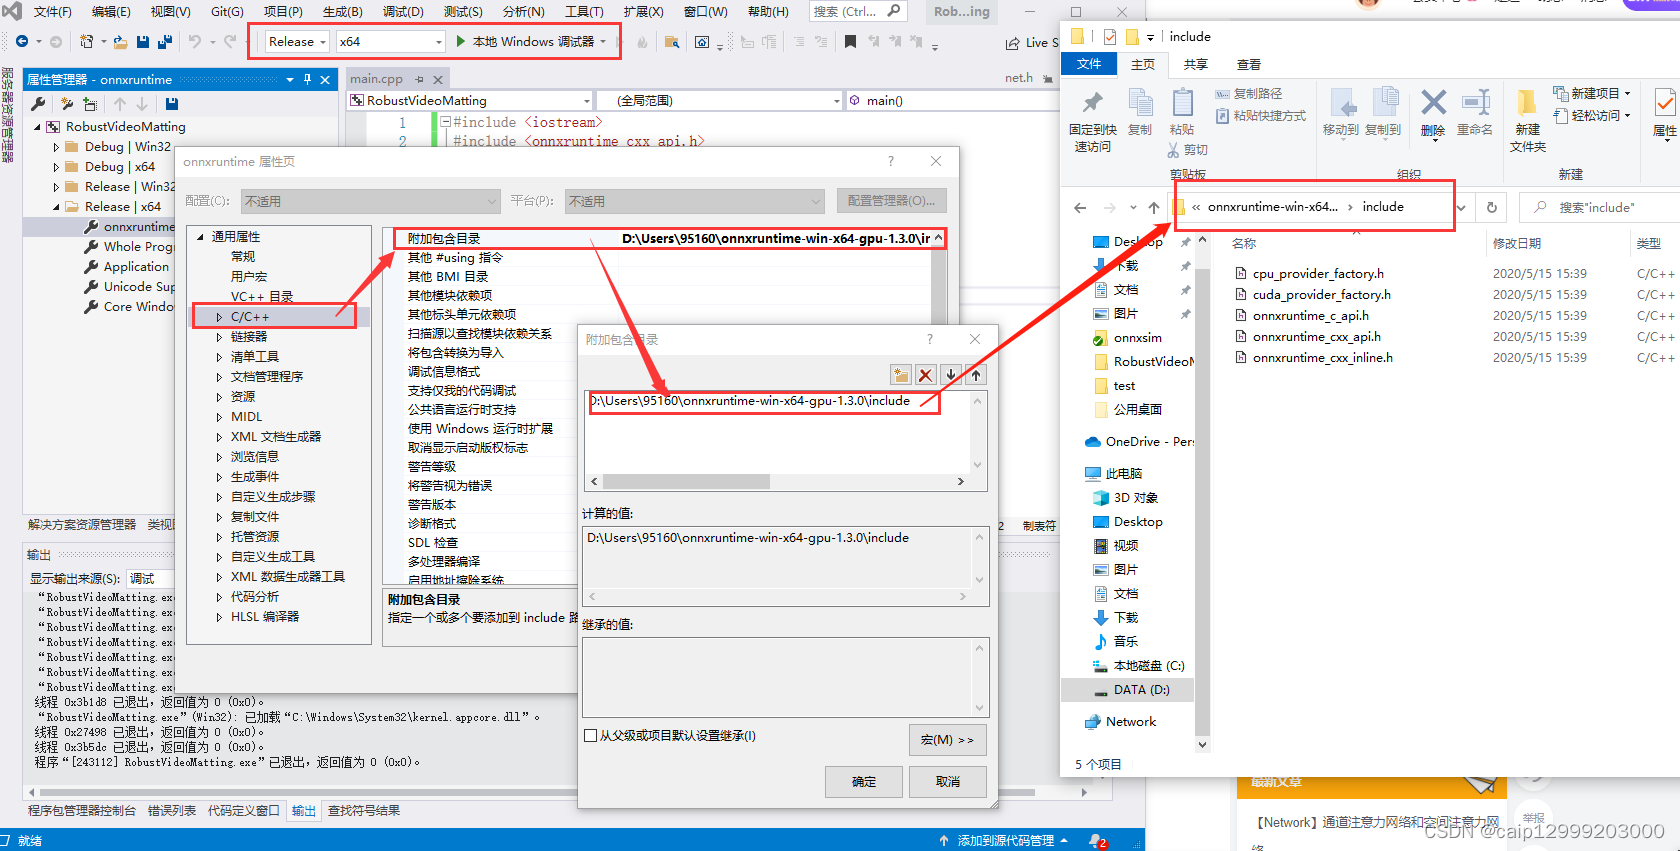Screen dimensions: 1680x851
Task: Open the 工具(T) menu
Action: [584, 12]
